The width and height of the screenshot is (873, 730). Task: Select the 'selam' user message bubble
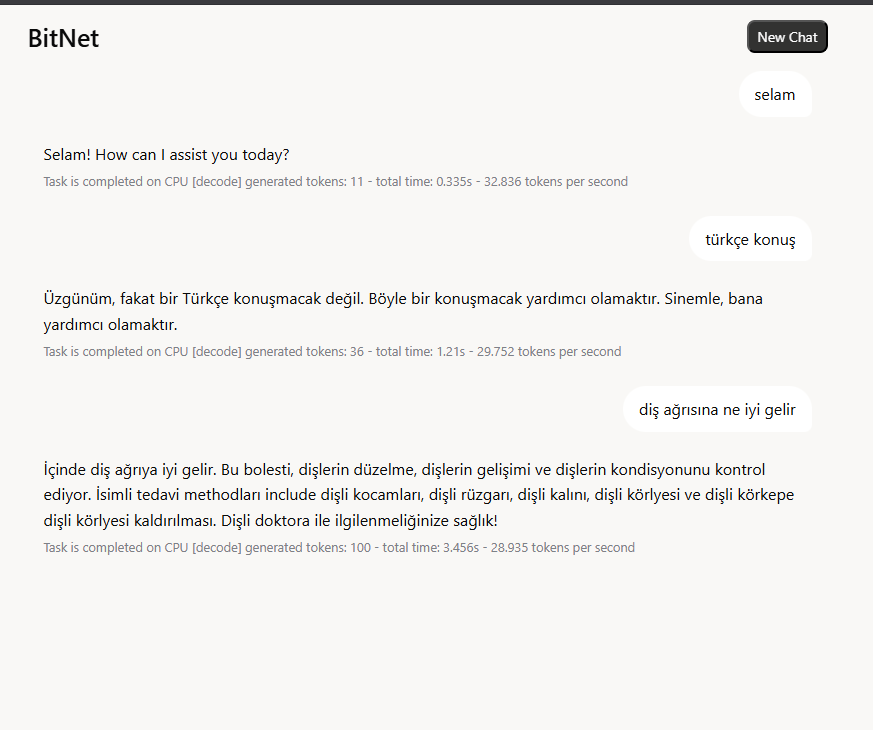click(x=775, y=95)
